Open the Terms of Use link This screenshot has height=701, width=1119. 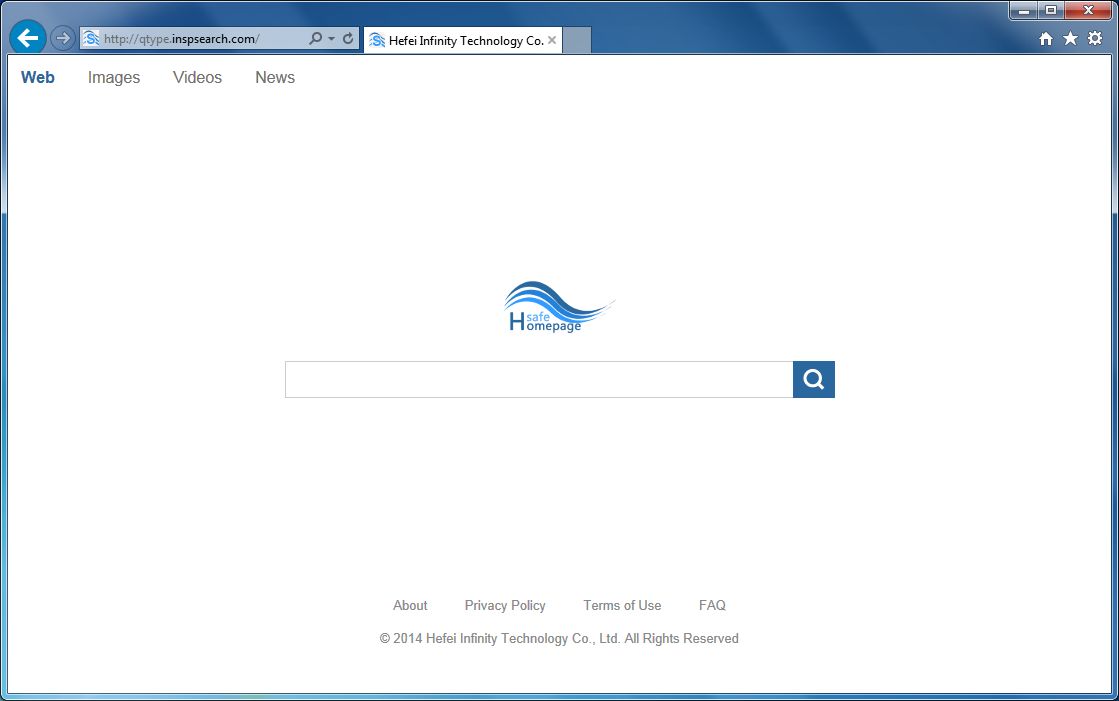[622, 605]
